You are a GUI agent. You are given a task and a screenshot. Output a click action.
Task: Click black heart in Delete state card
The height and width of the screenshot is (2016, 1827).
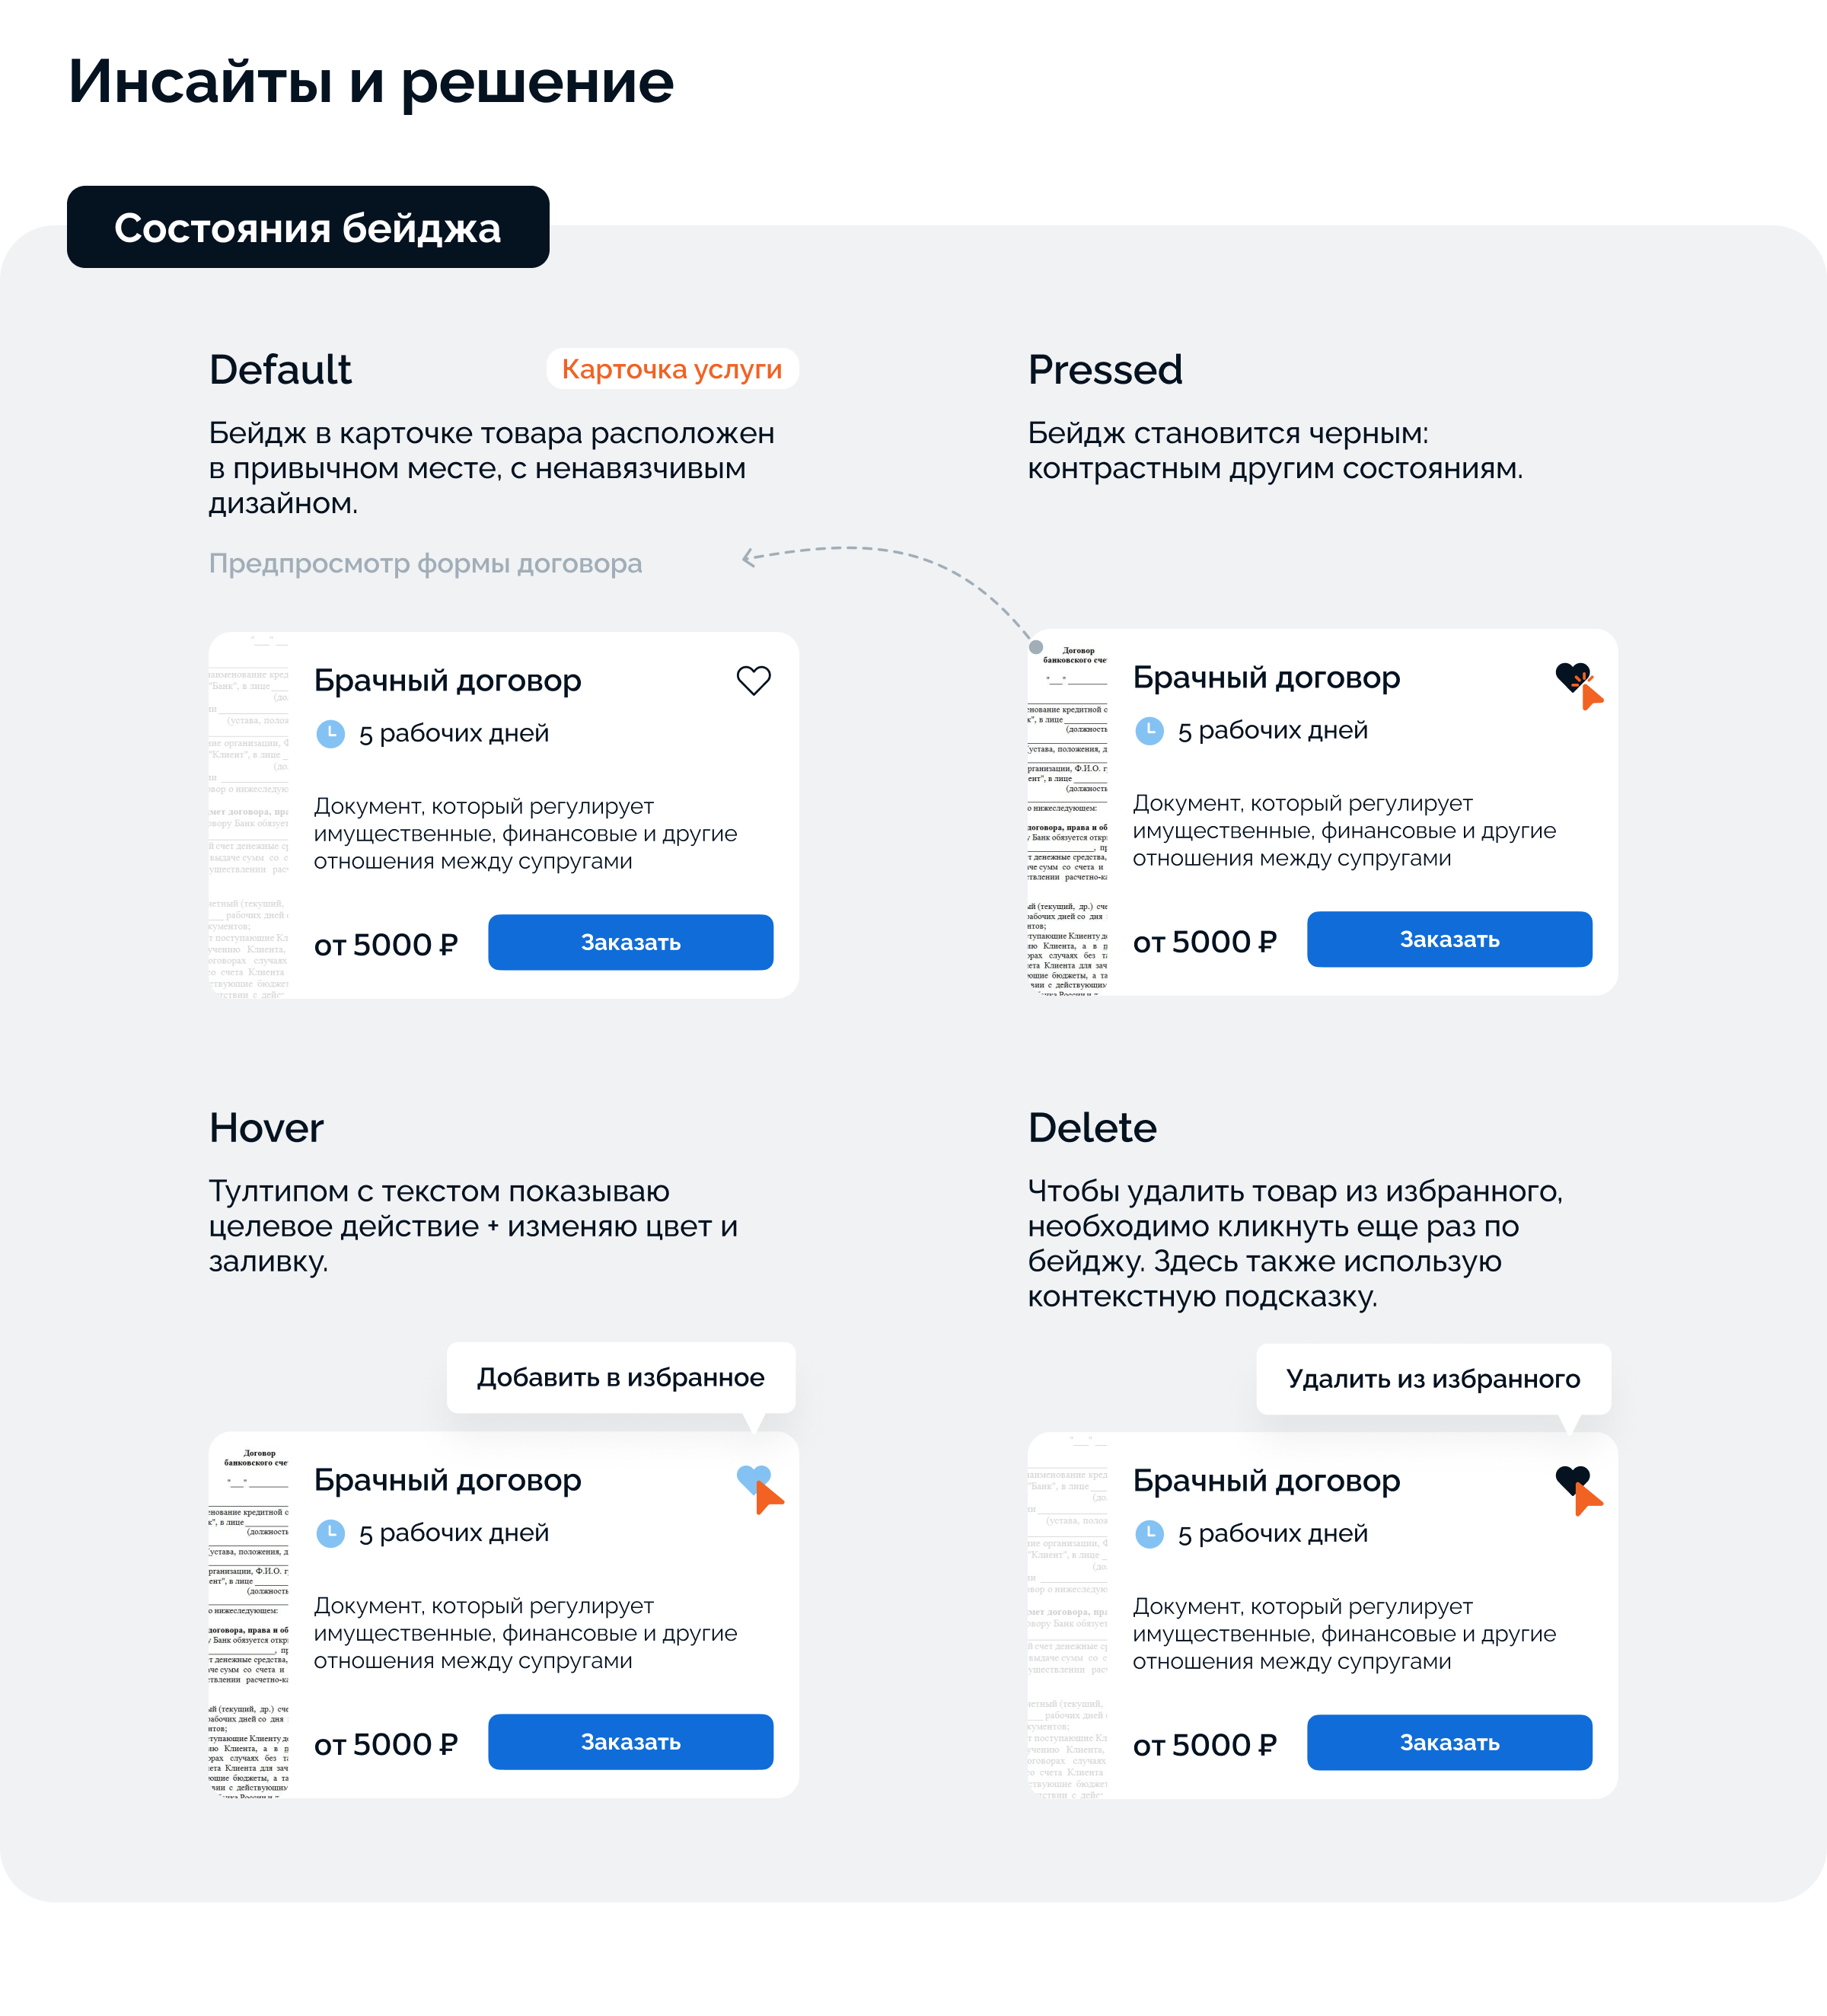click(1571, 1478)
